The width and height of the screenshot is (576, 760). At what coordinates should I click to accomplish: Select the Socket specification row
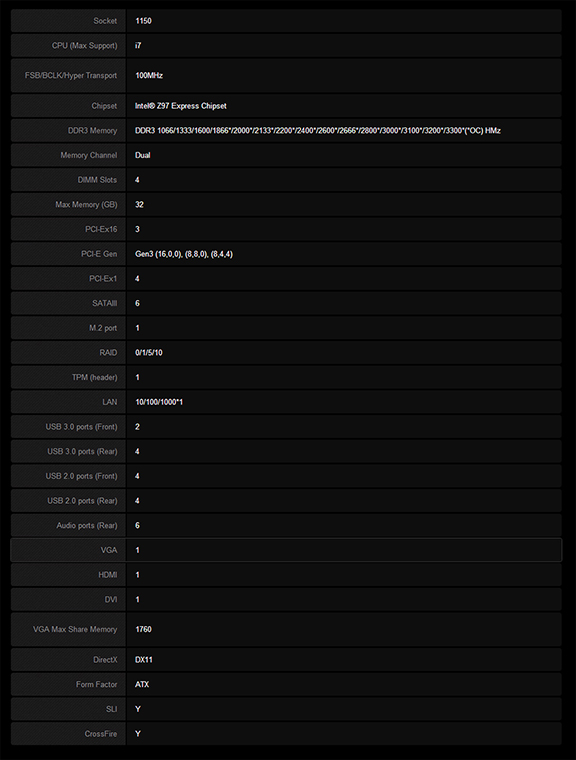286,21
